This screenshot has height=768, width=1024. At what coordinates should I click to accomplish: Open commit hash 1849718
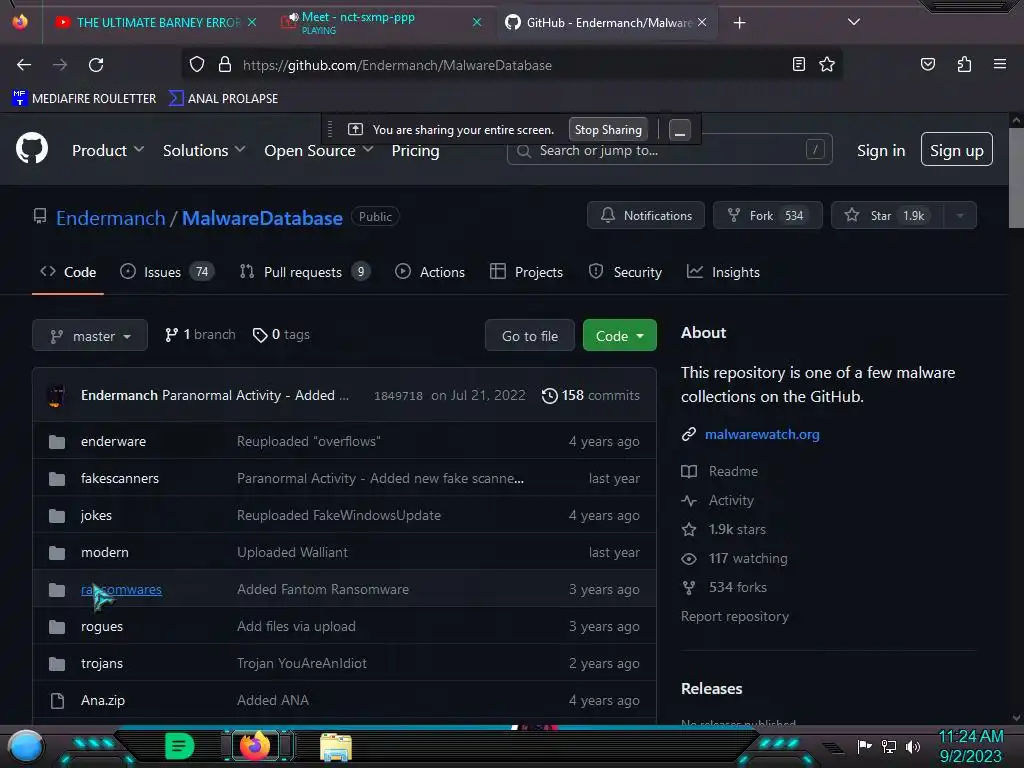(x=398, y=396)
